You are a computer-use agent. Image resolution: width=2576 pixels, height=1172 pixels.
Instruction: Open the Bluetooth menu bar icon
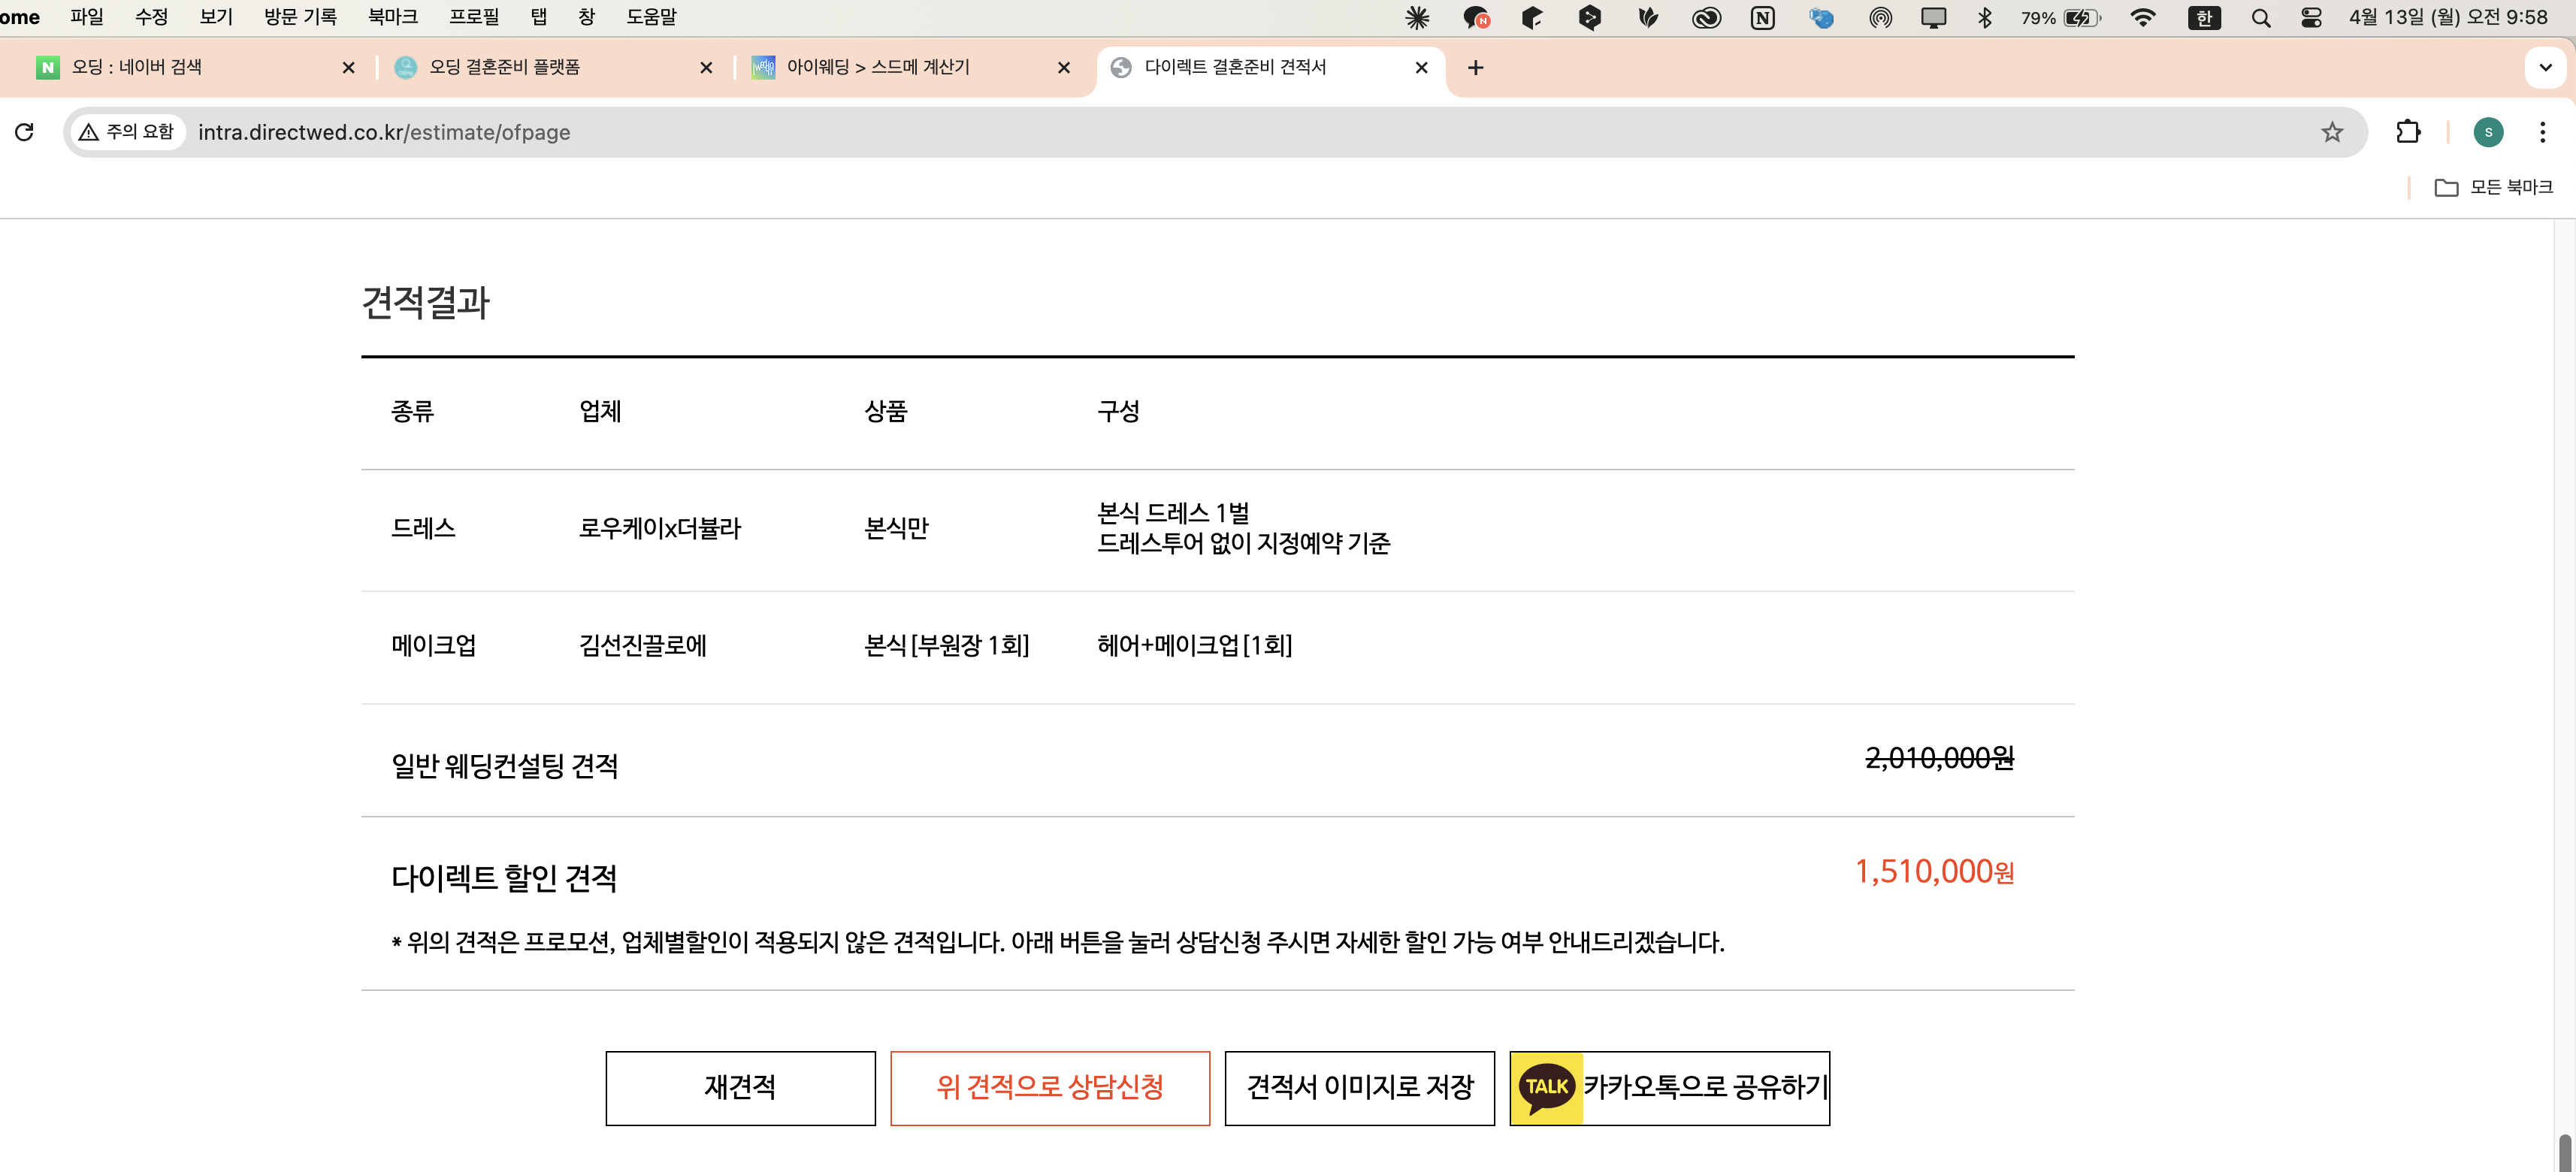pos(1986,17)
